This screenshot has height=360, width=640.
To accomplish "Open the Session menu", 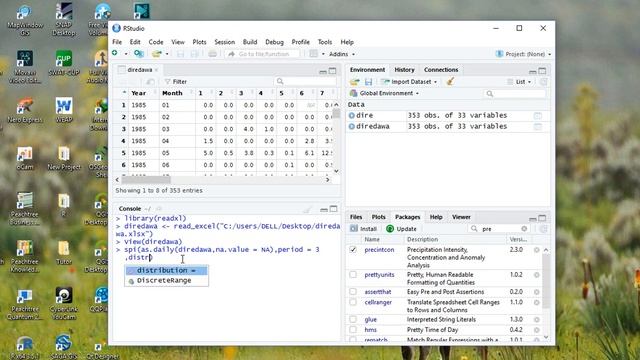I will (x=224, y=42).
